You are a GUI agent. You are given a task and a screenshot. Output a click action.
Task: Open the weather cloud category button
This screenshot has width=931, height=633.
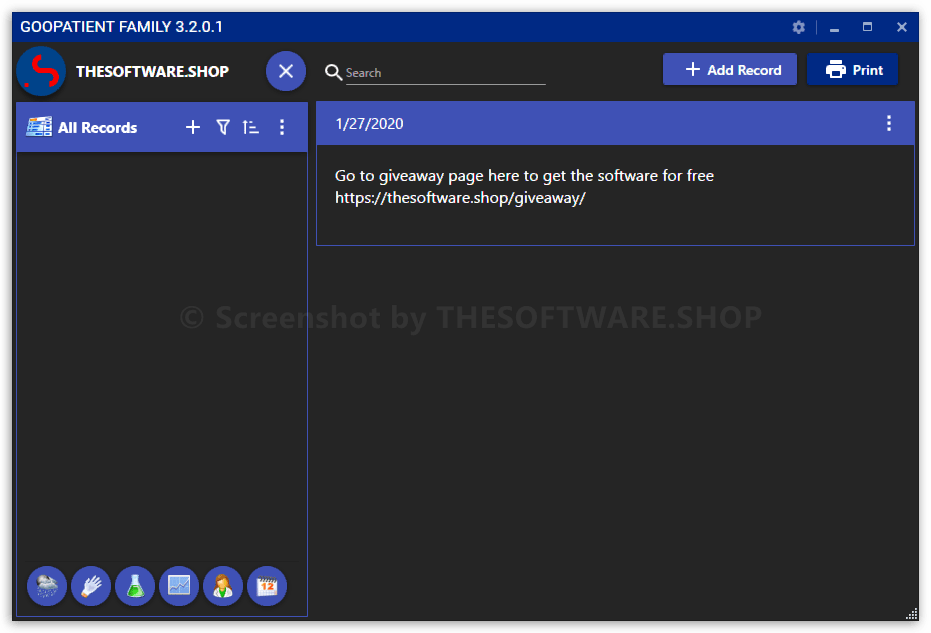[47, 586]
